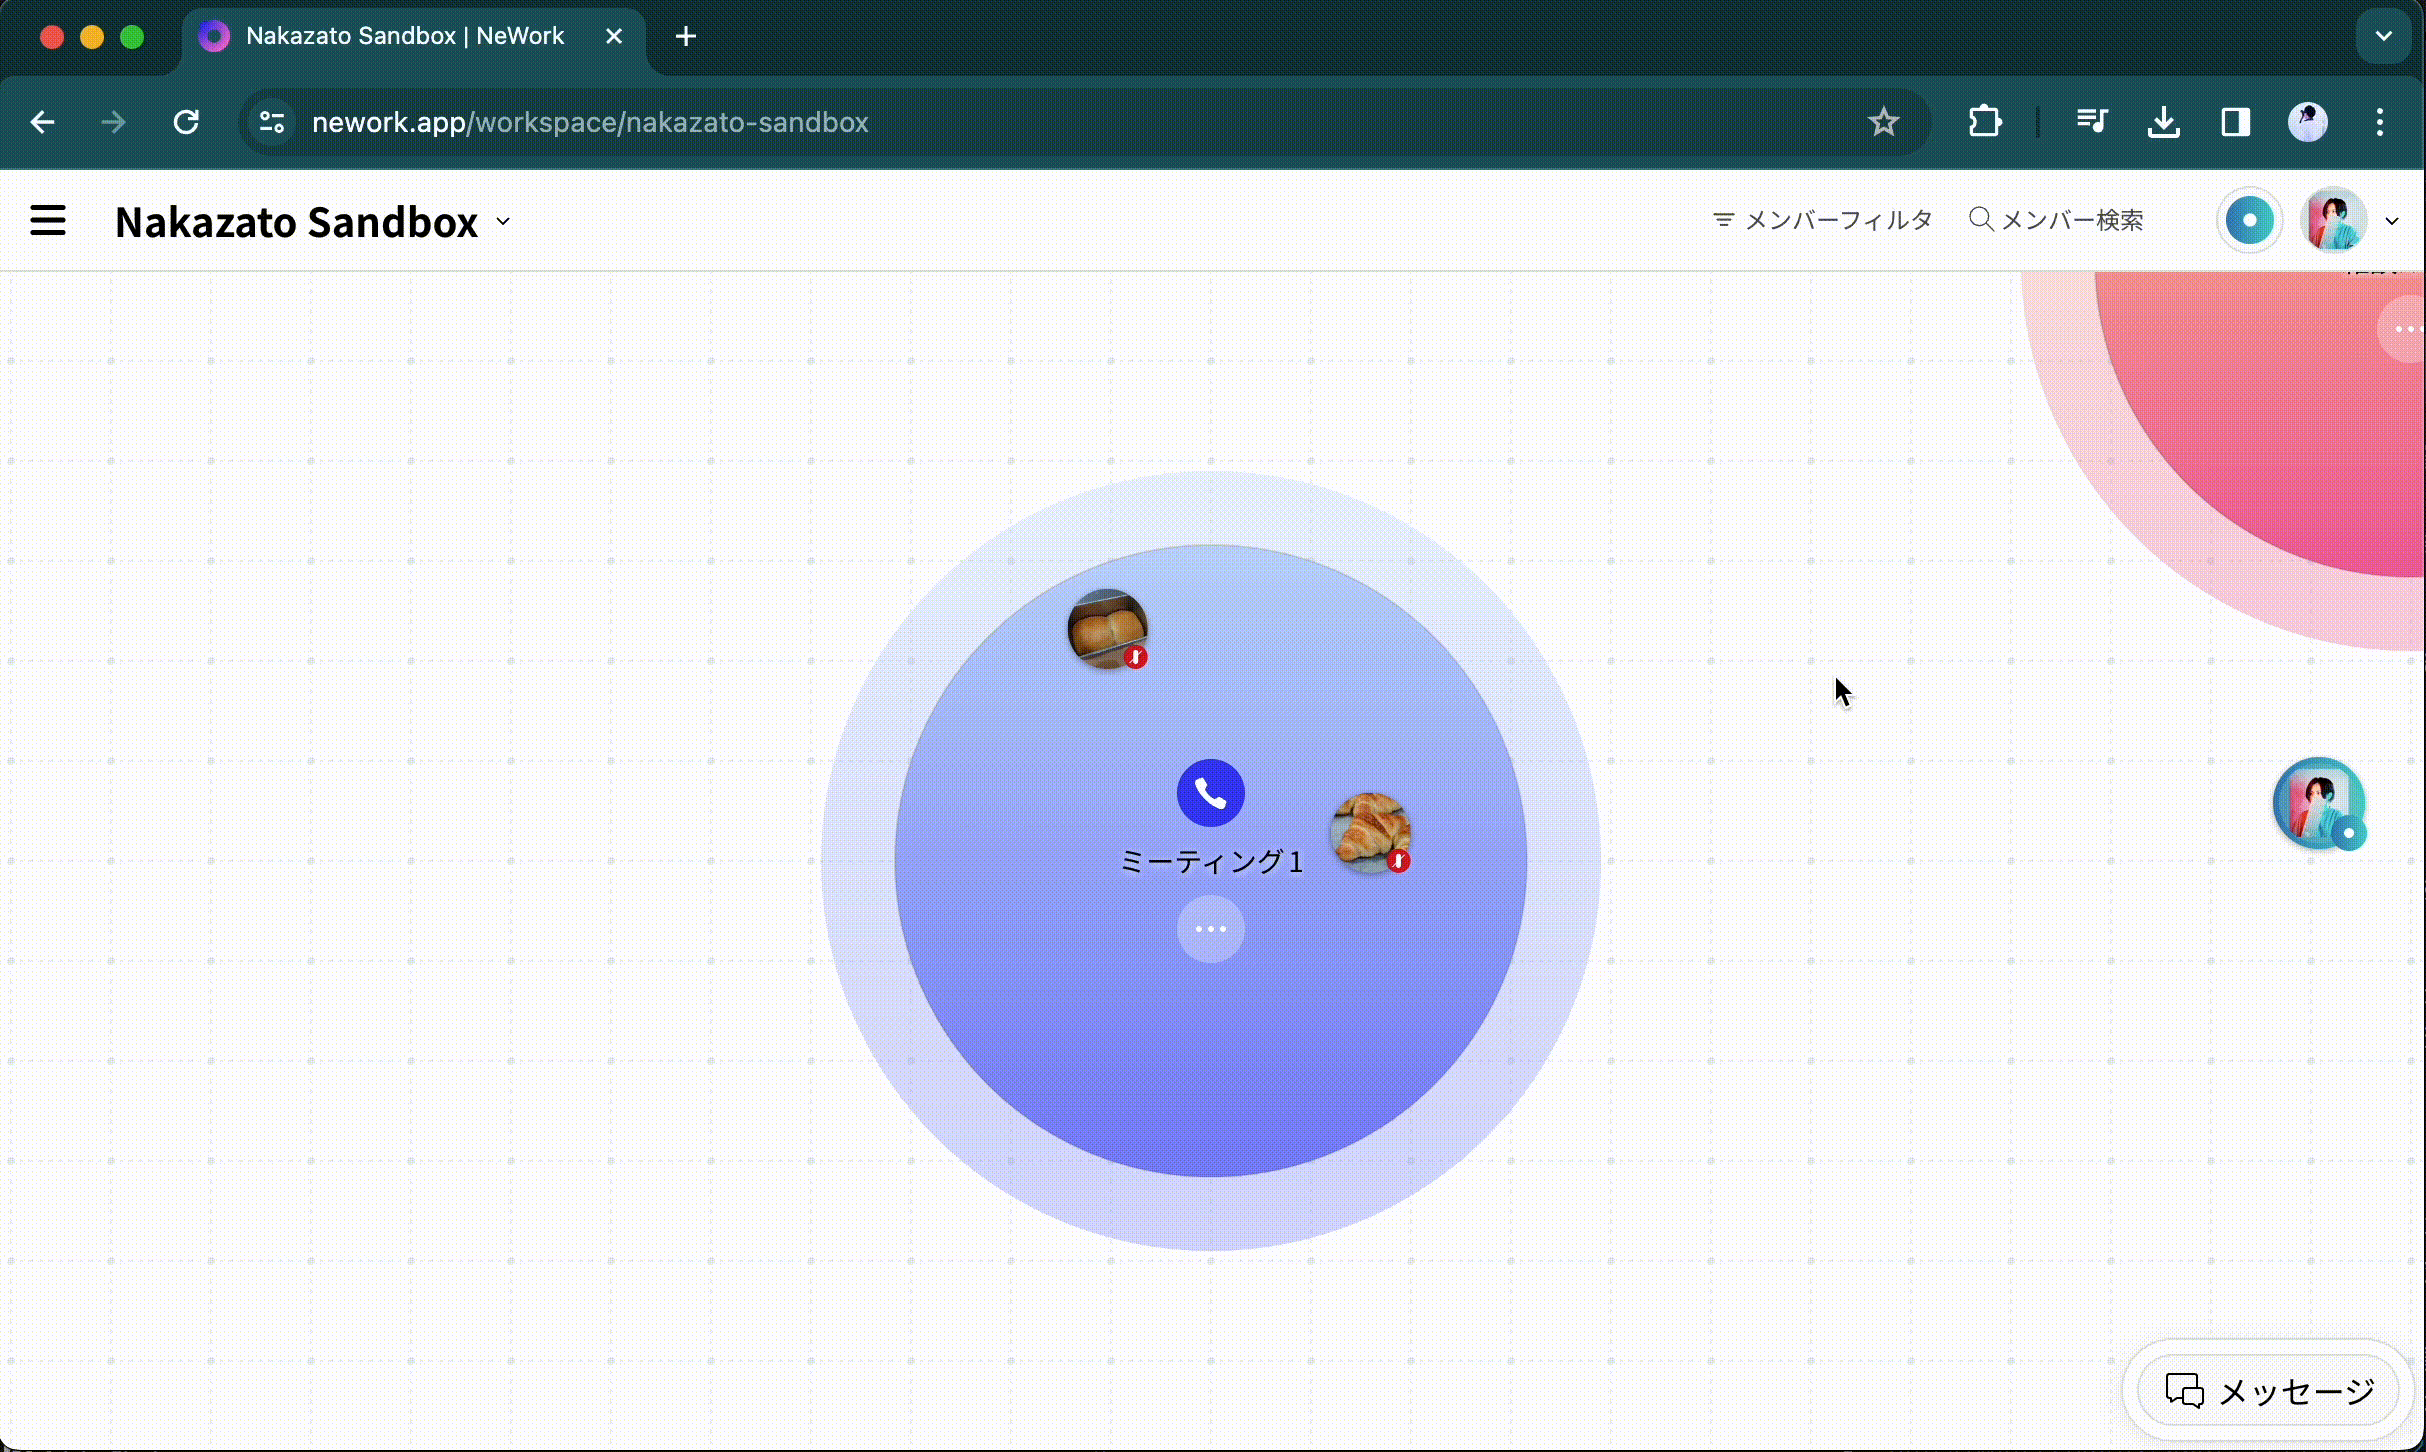Expand the profile avatar dropdown arrow
Viewport: 2426px width, 1452px height.
pyautogui.click(x=2392, y=221)
